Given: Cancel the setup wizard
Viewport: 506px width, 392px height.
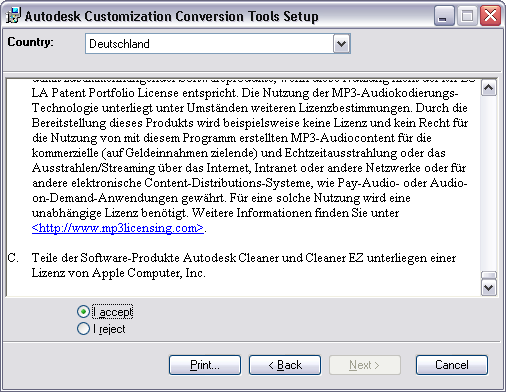Looking at the screenshot, I should [452, 365].
